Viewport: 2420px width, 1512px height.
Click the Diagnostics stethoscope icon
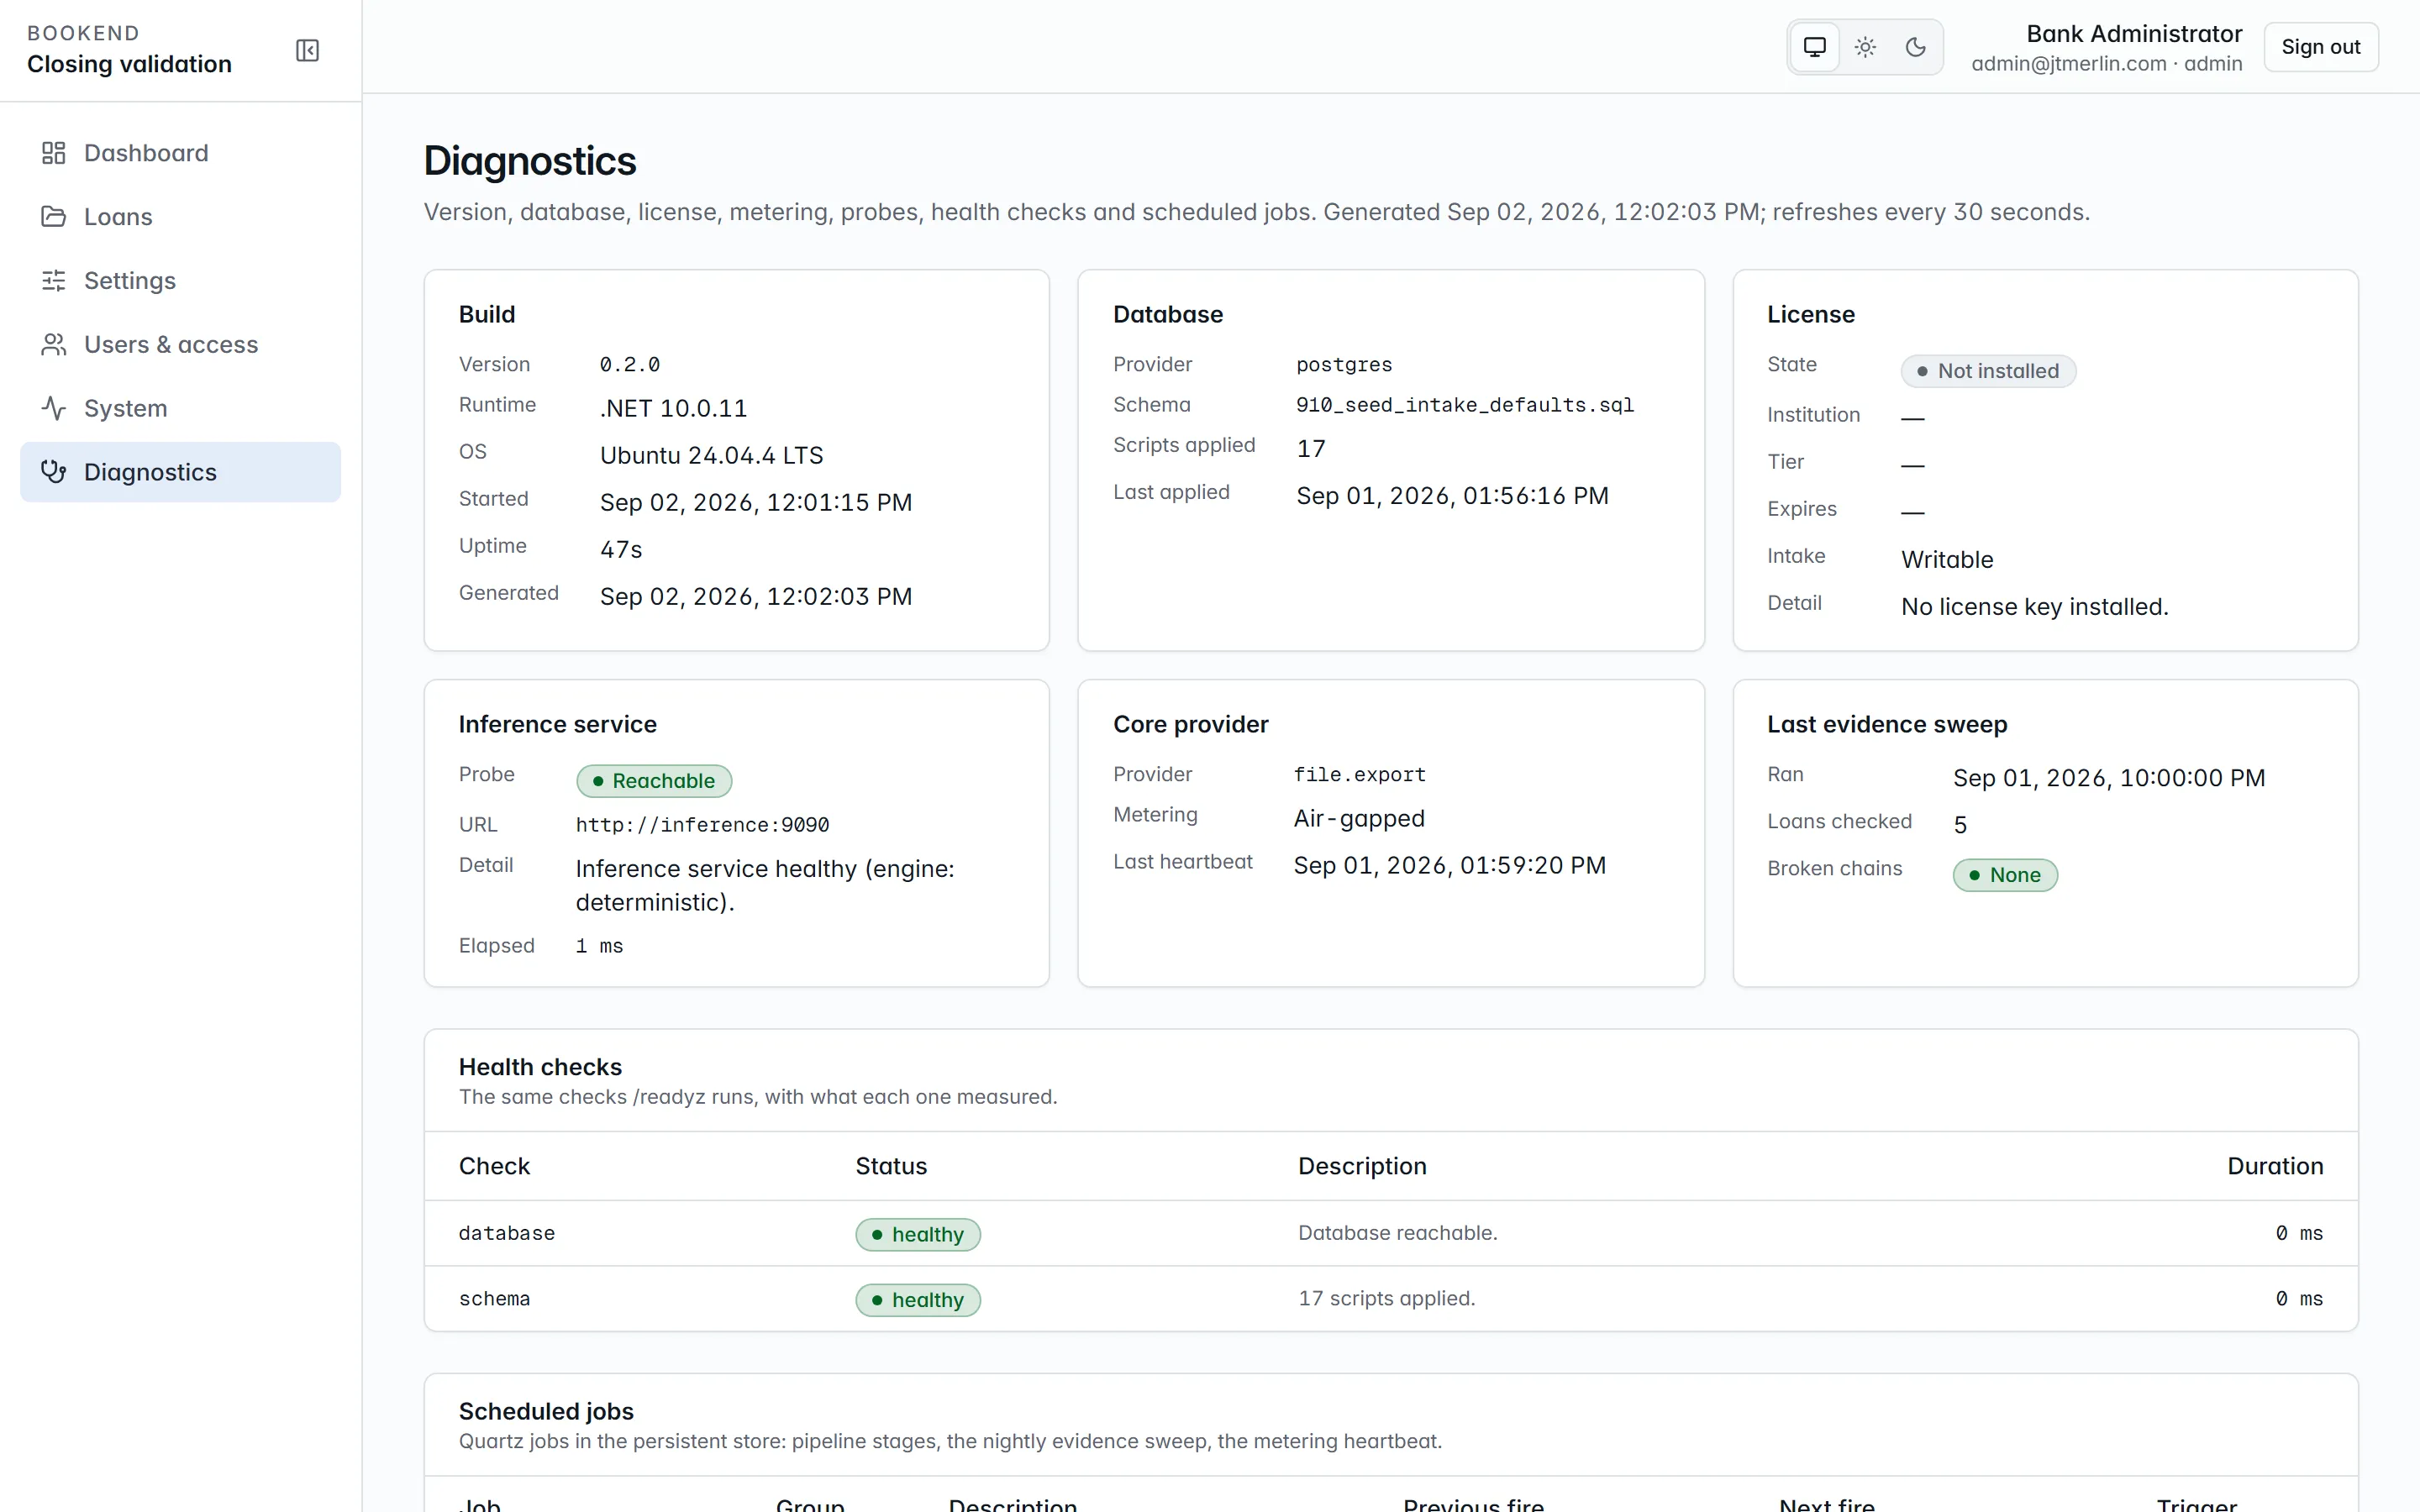point(53,472)
